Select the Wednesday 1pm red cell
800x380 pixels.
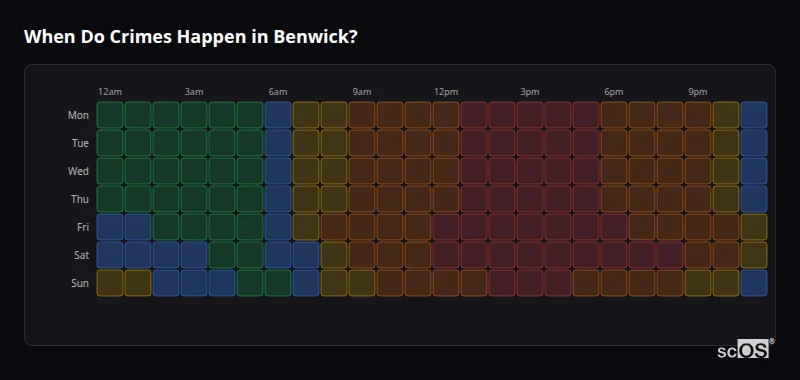[x=474, y=171]
